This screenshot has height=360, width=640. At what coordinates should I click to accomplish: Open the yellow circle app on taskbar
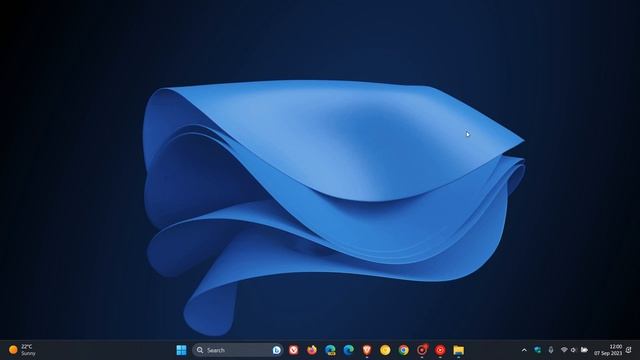385,350
